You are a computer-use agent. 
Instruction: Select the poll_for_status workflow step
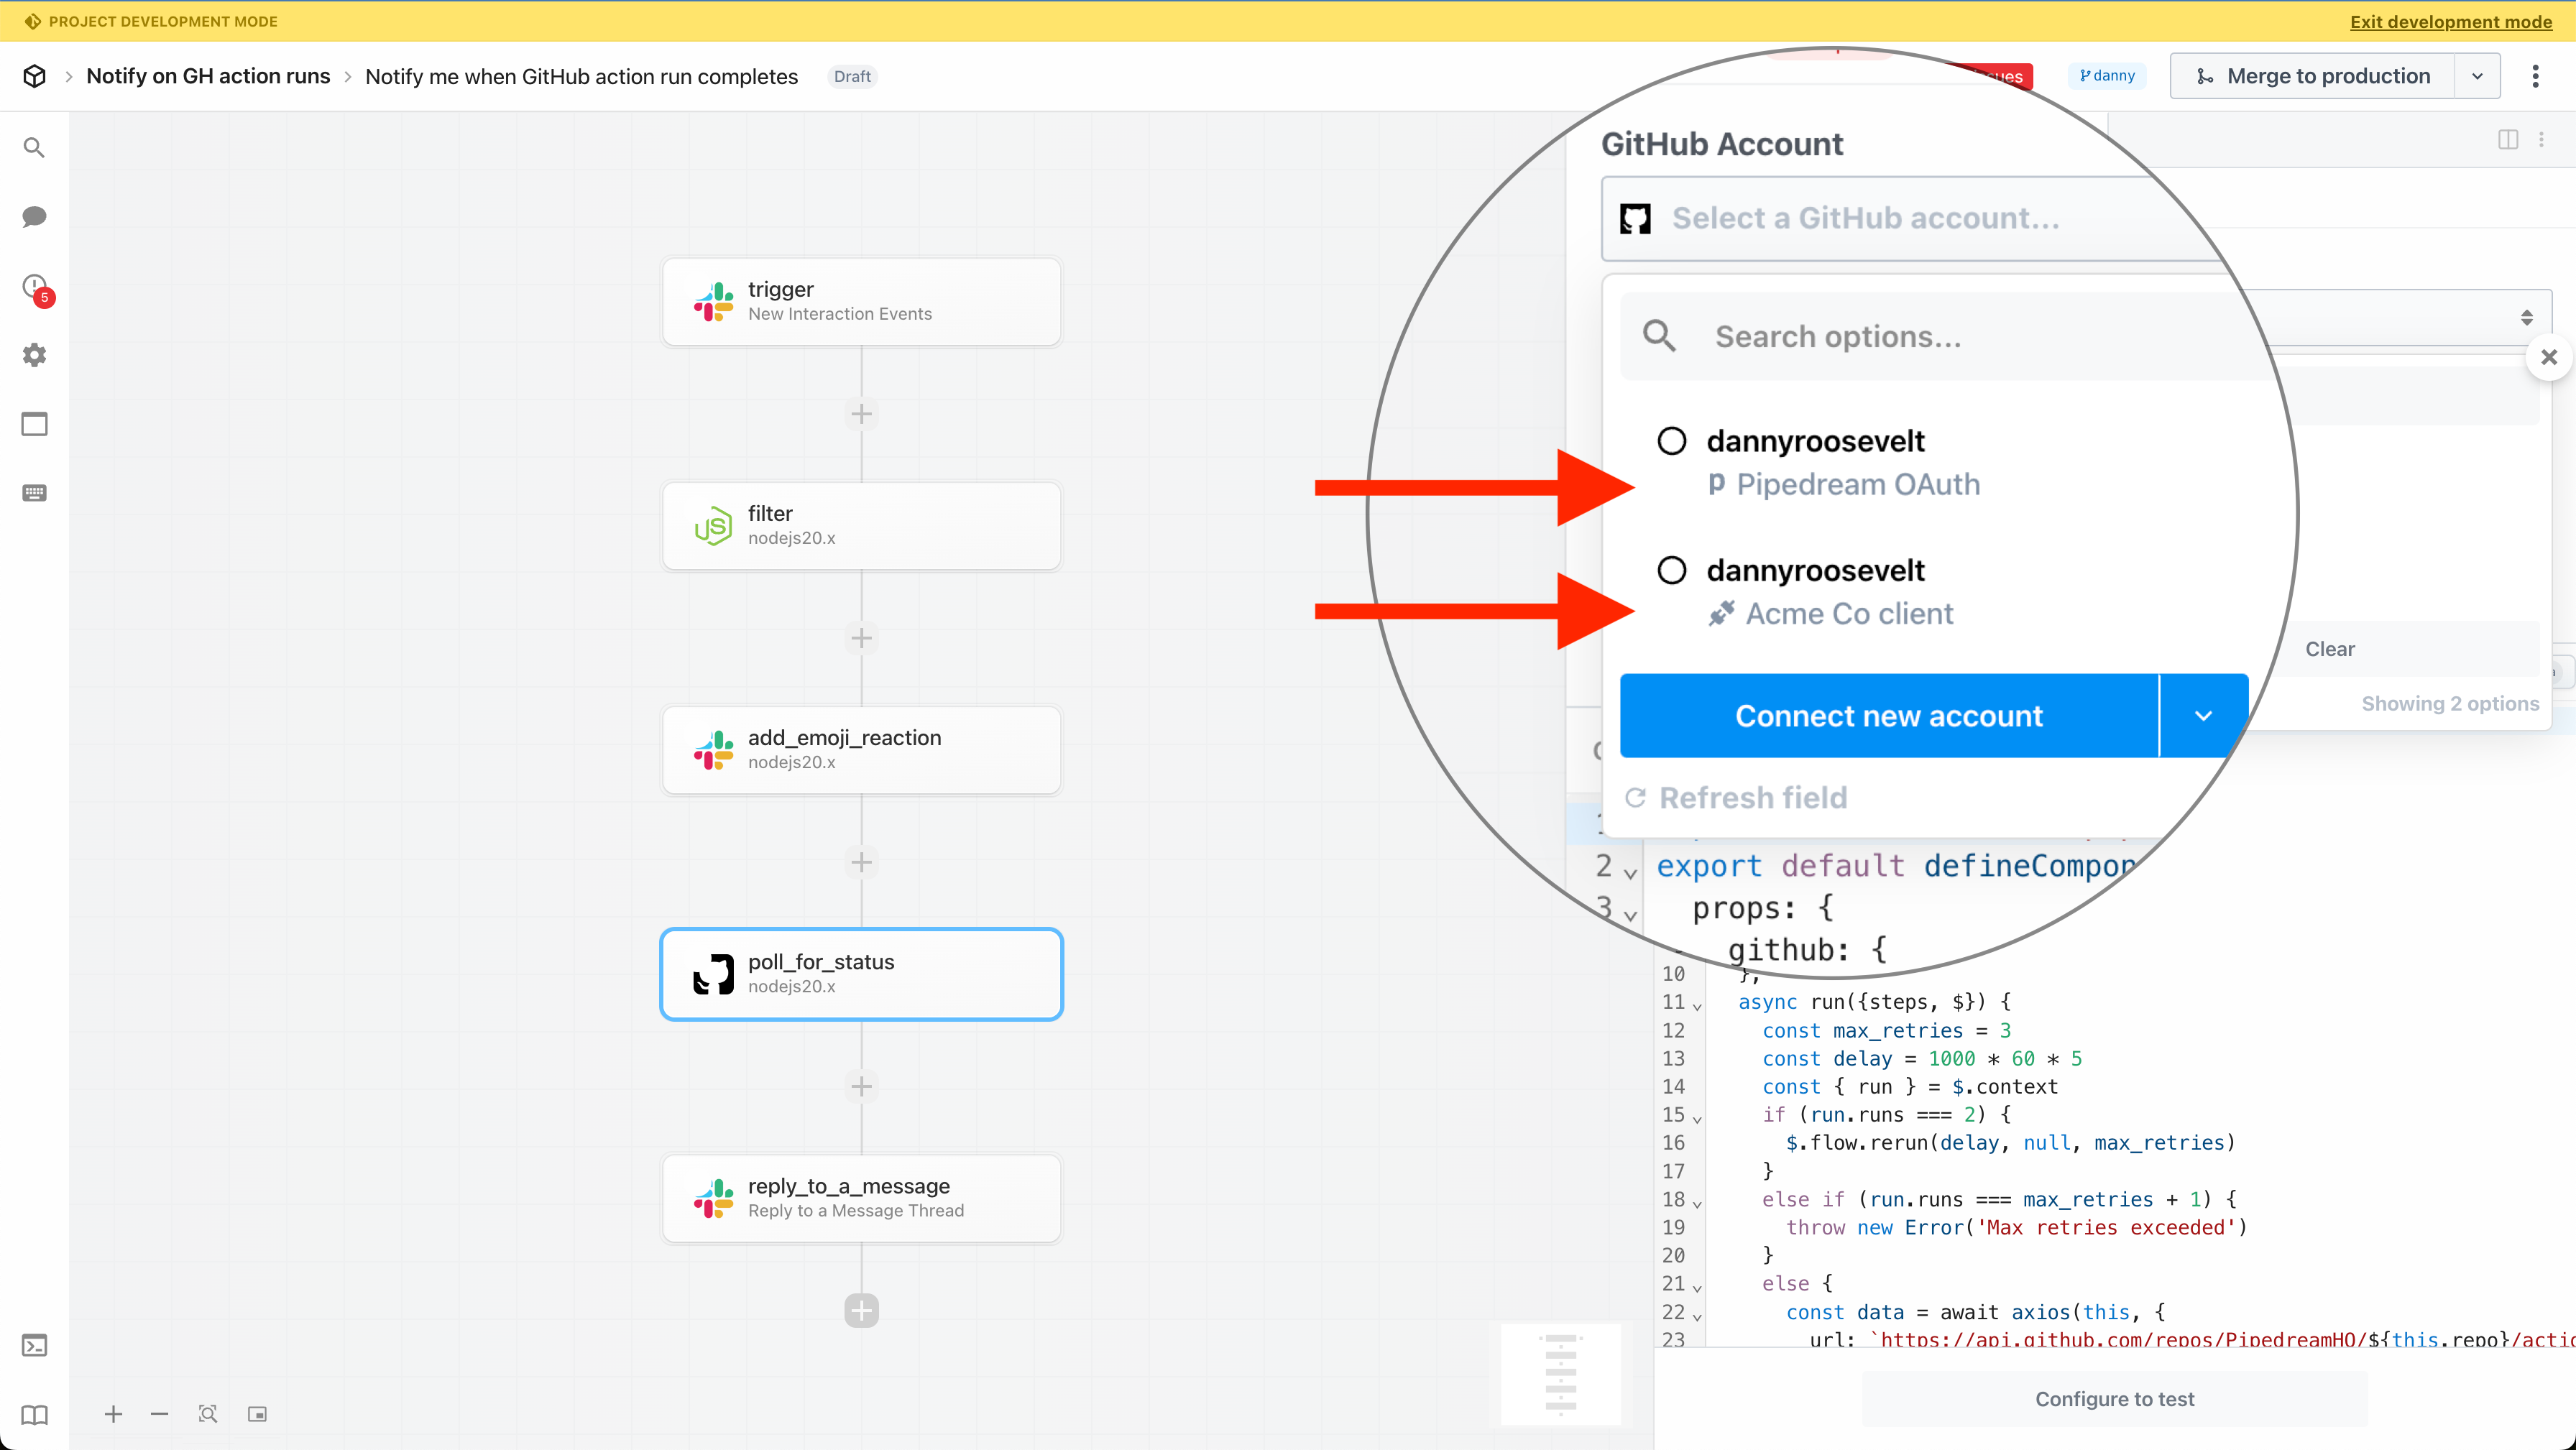860,974
